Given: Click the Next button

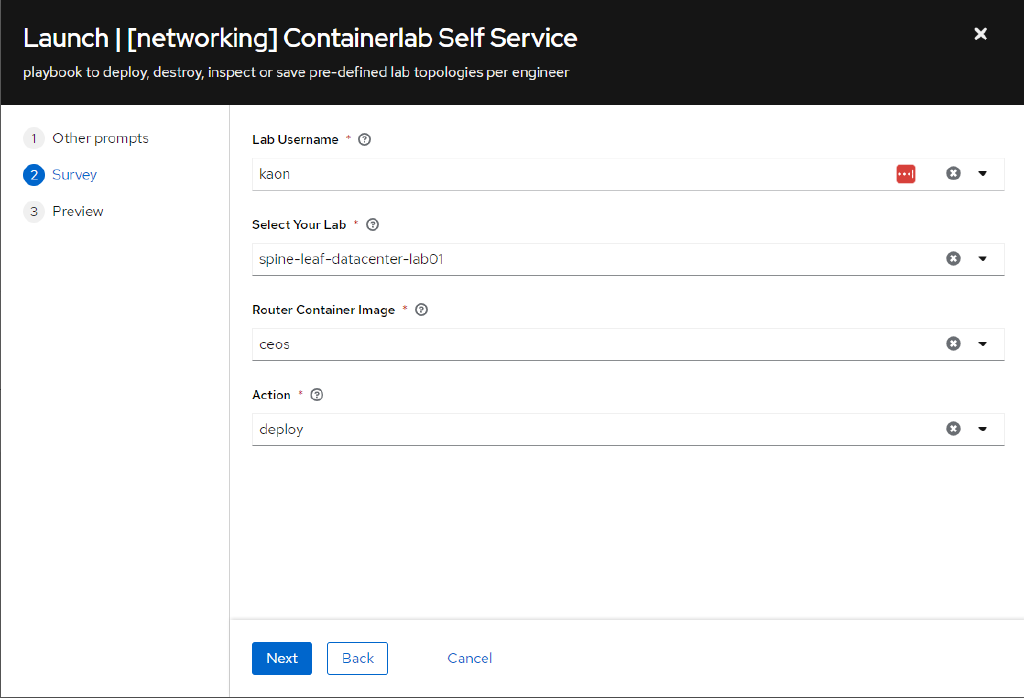Looking at the screenshot, I should 281,658.
